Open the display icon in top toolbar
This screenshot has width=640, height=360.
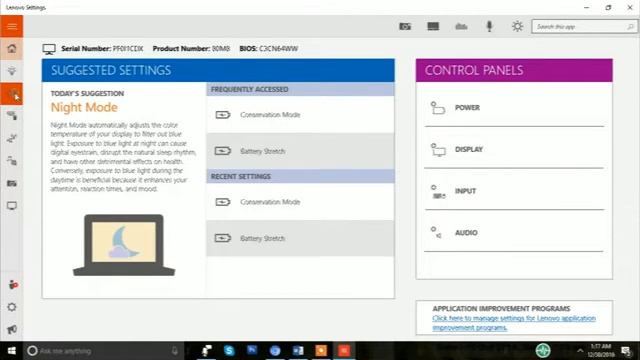(433, 27)
